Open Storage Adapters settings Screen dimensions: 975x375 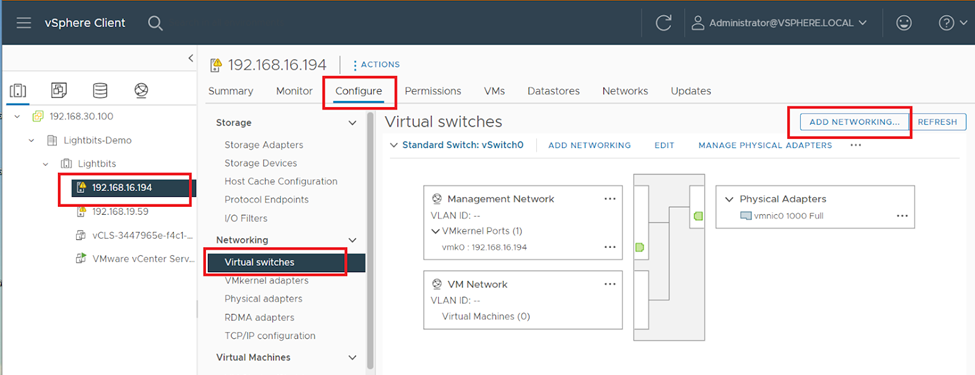pyautogui.click(x=264, y=145)
